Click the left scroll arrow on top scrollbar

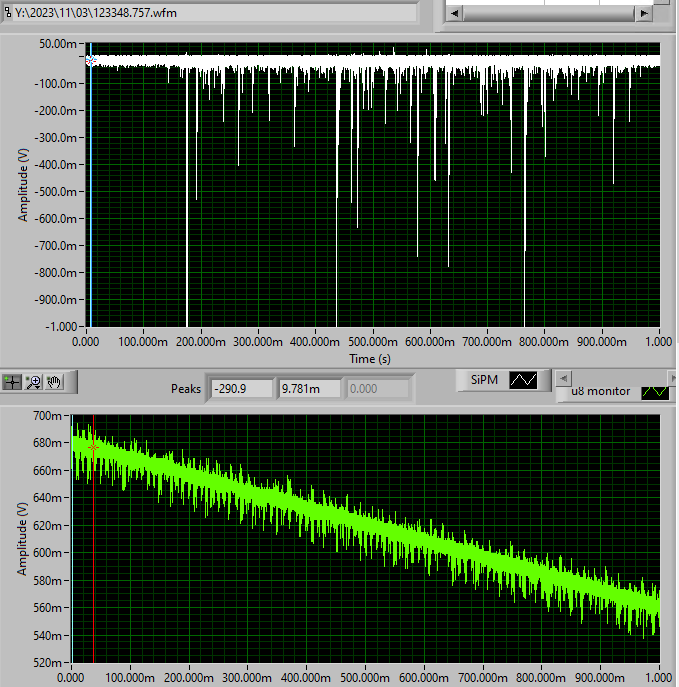click(x=455, y=13)
